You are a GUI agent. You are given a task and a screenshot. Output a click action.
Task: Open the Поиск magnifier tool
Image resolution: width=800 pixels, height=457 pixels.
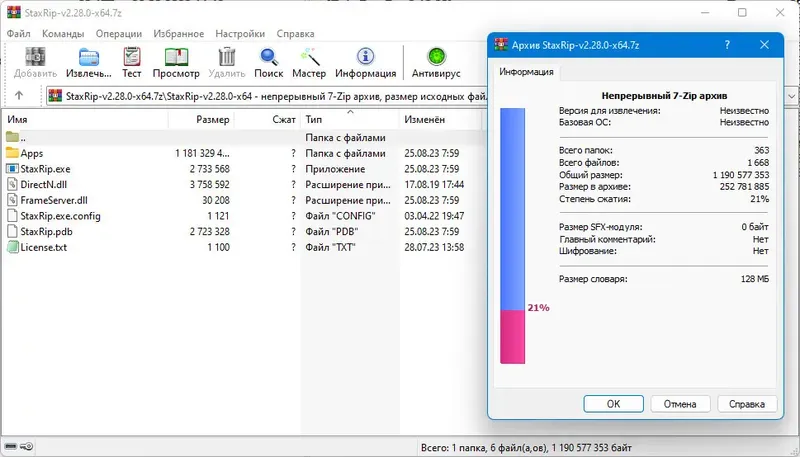point(268,57)
